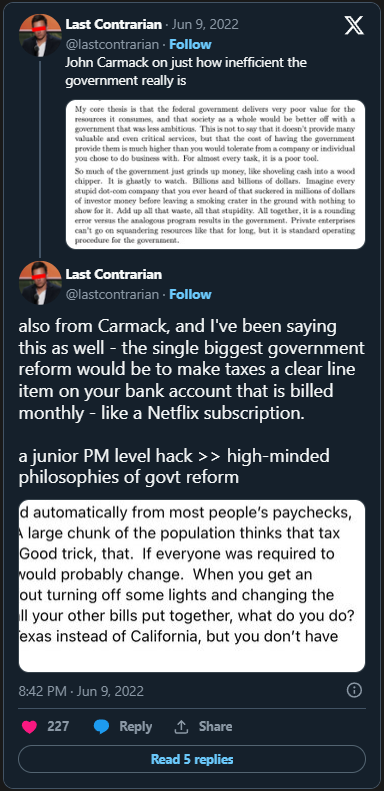
Task: Open the Read 5 replies button
Action: [192, 759]
